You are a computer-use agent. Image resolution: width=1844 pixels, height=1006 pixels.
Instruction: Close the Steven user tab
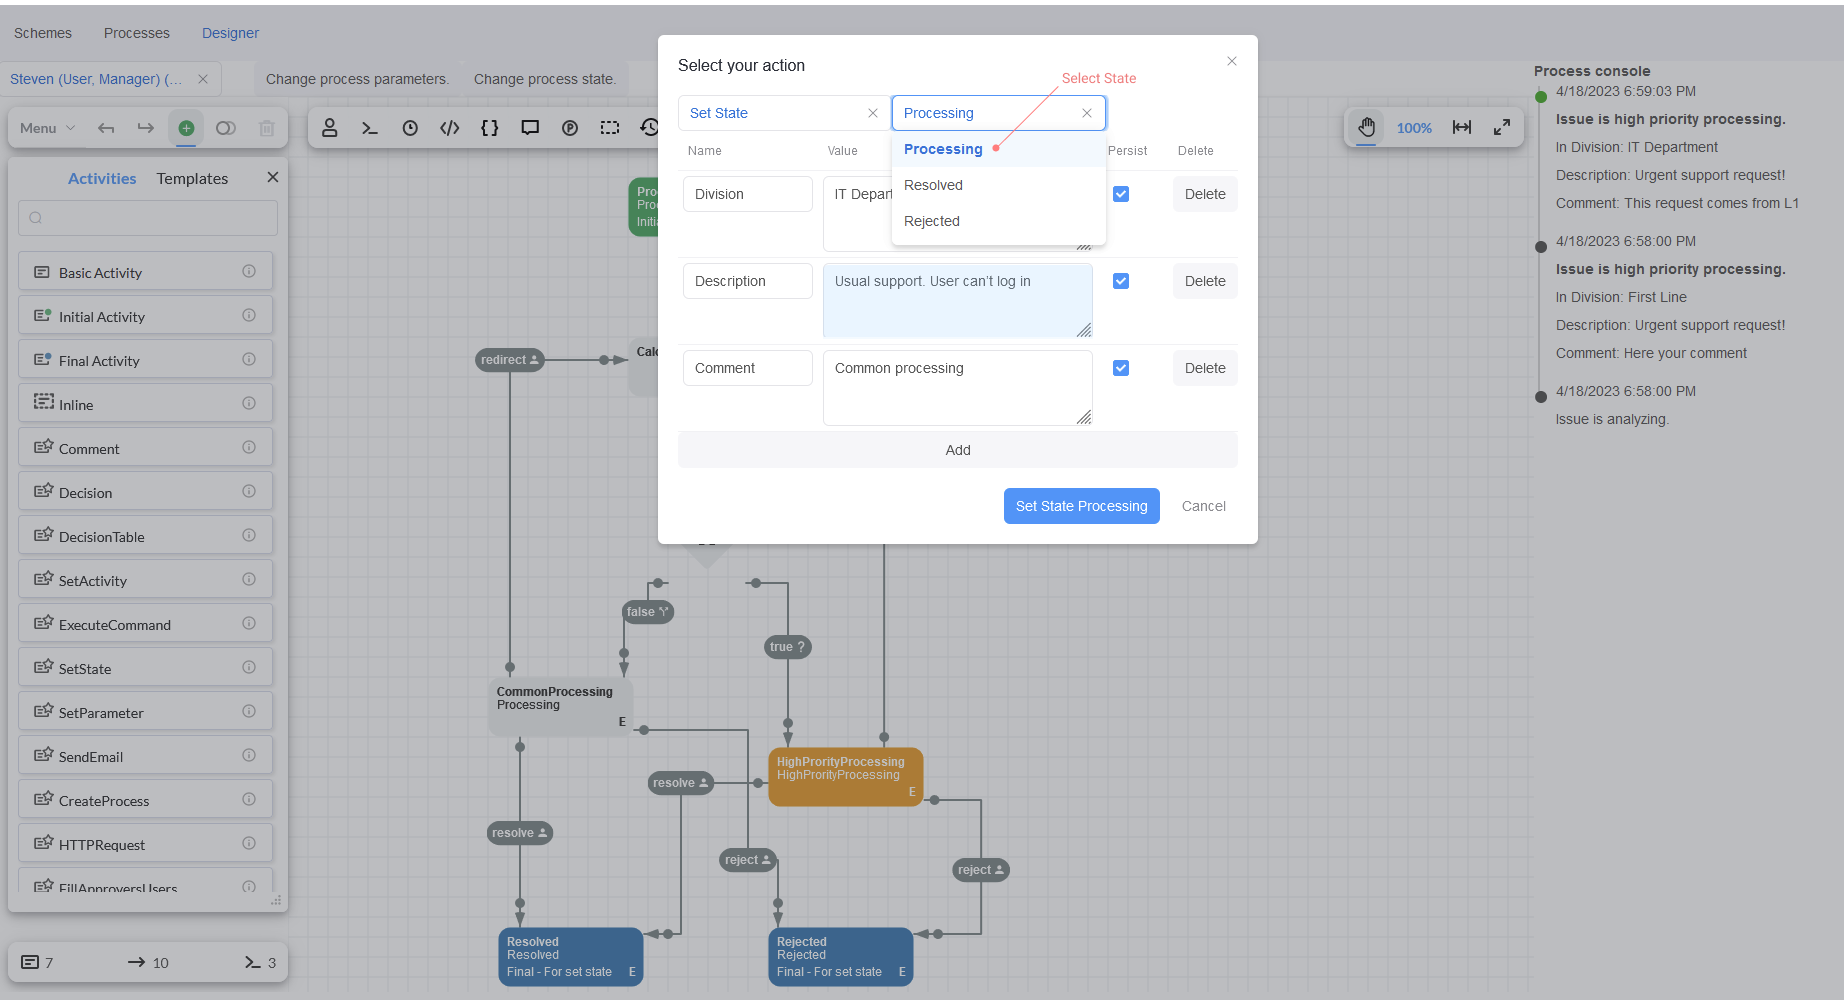click(203, 79)
